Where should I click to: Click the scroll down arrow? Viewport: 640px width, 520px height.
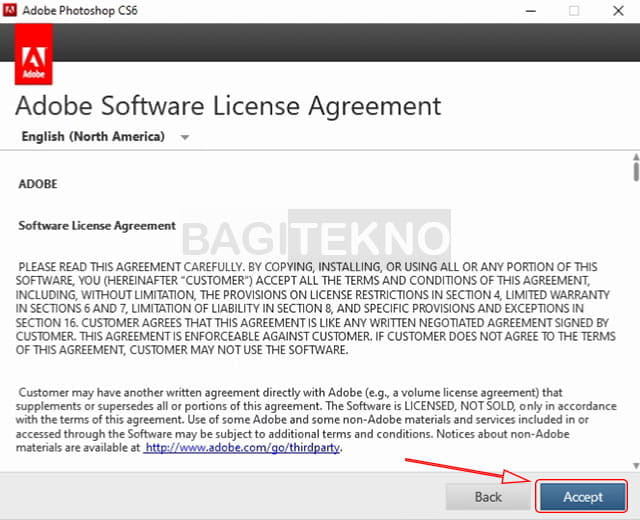click(636, 466)
